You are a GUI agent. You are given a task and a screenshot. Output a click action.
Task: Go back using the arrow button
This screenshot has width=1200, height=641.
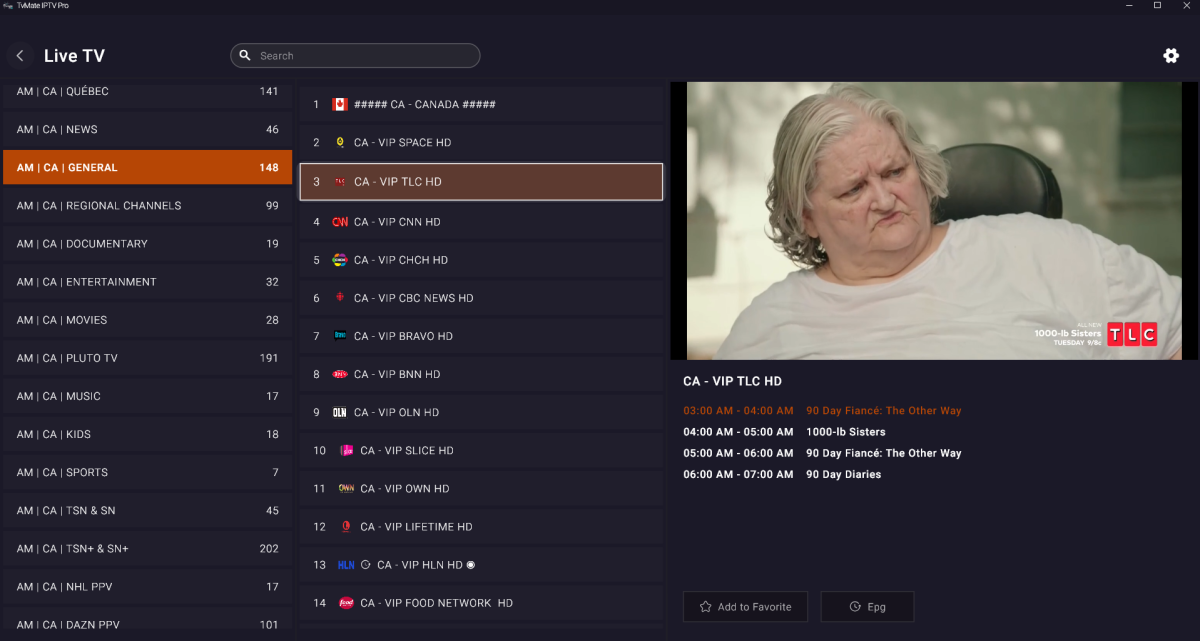(20, 56)
